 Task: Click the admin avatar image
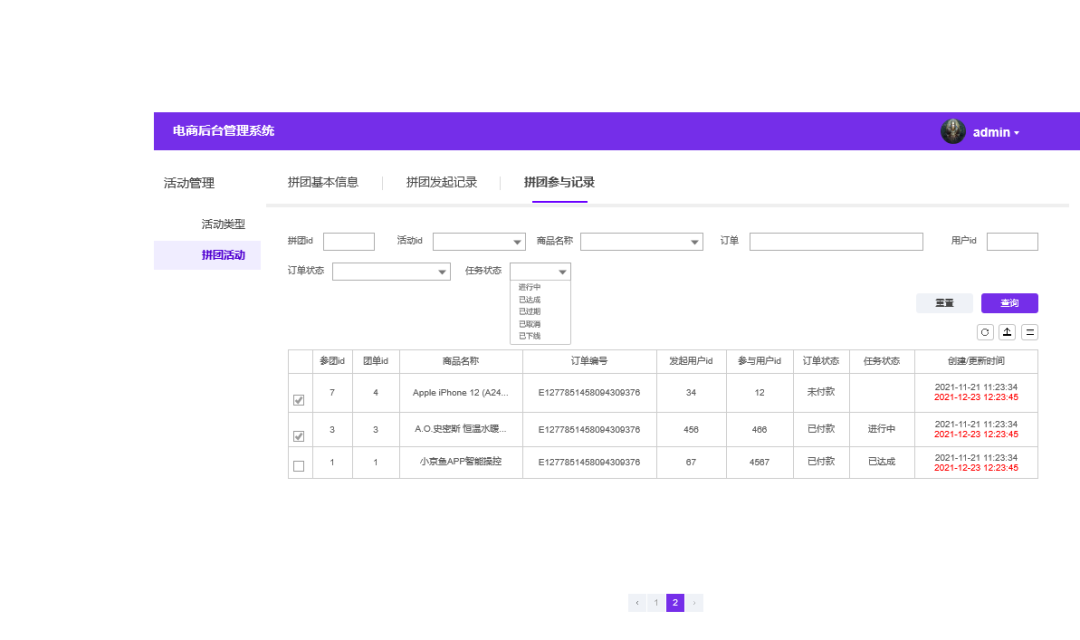pos(953,131)
